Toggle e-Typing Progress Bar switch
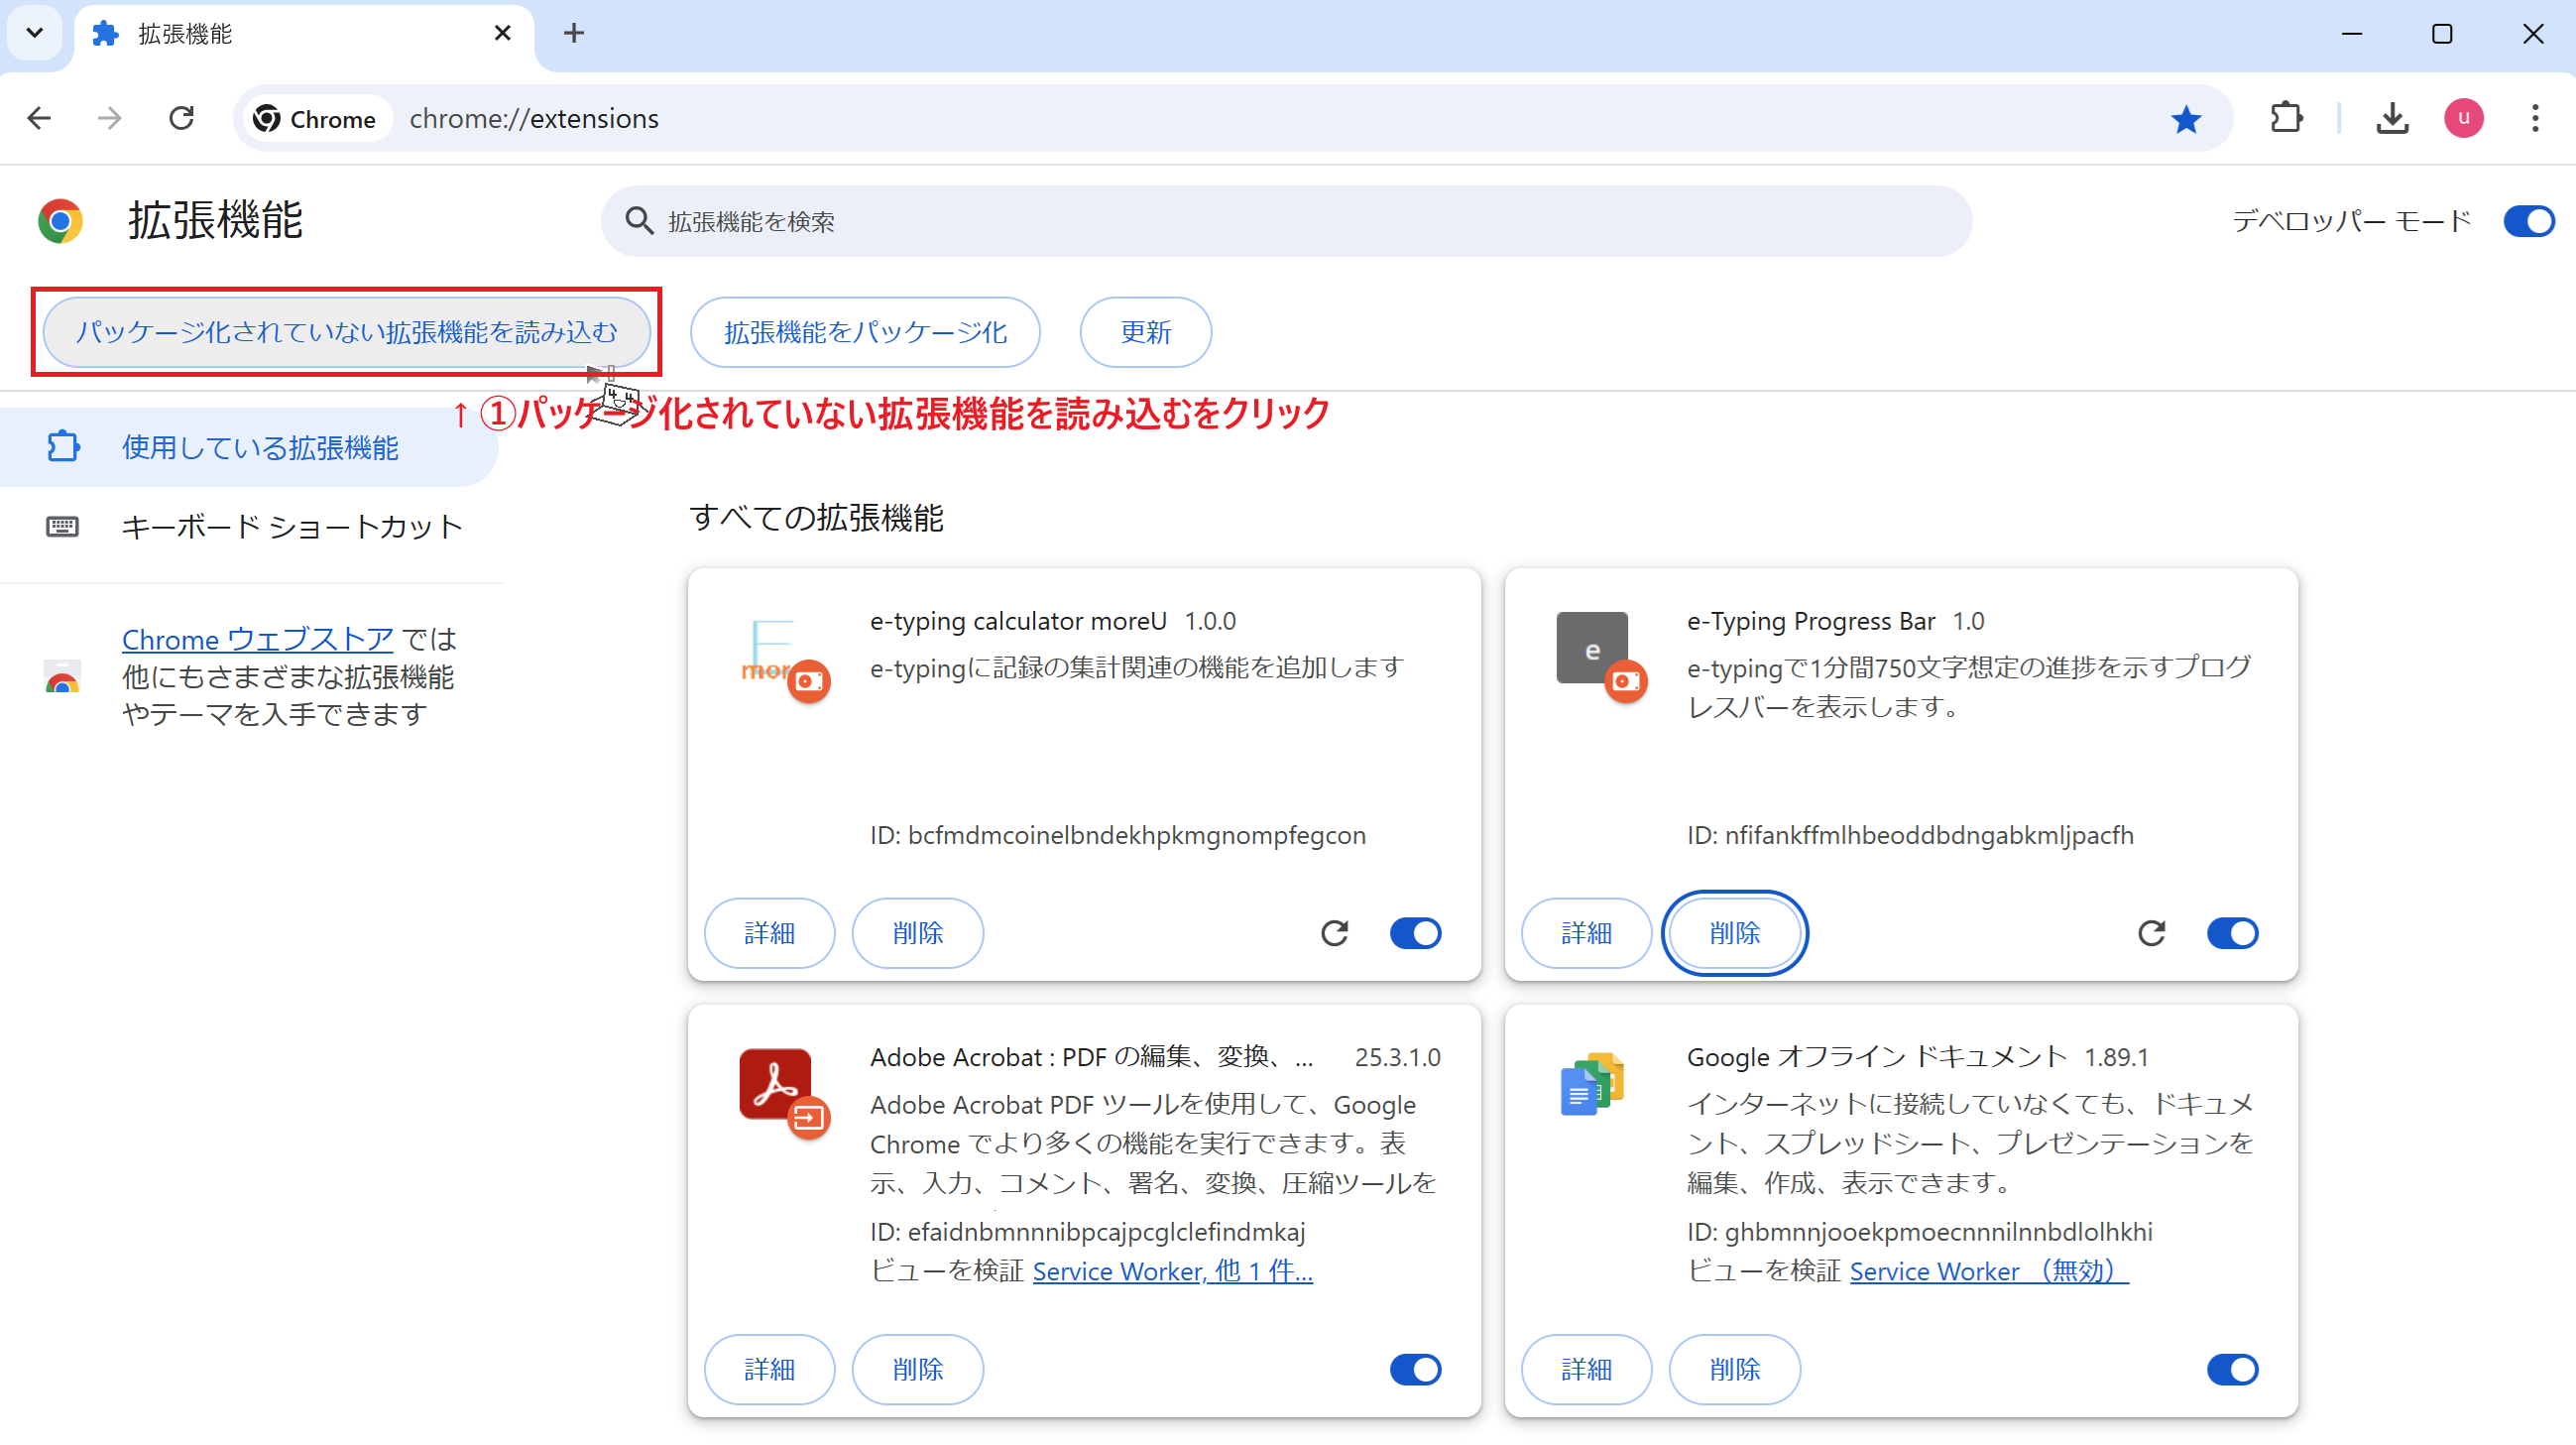The image size is (2576, 1445). coord(2233,933)
